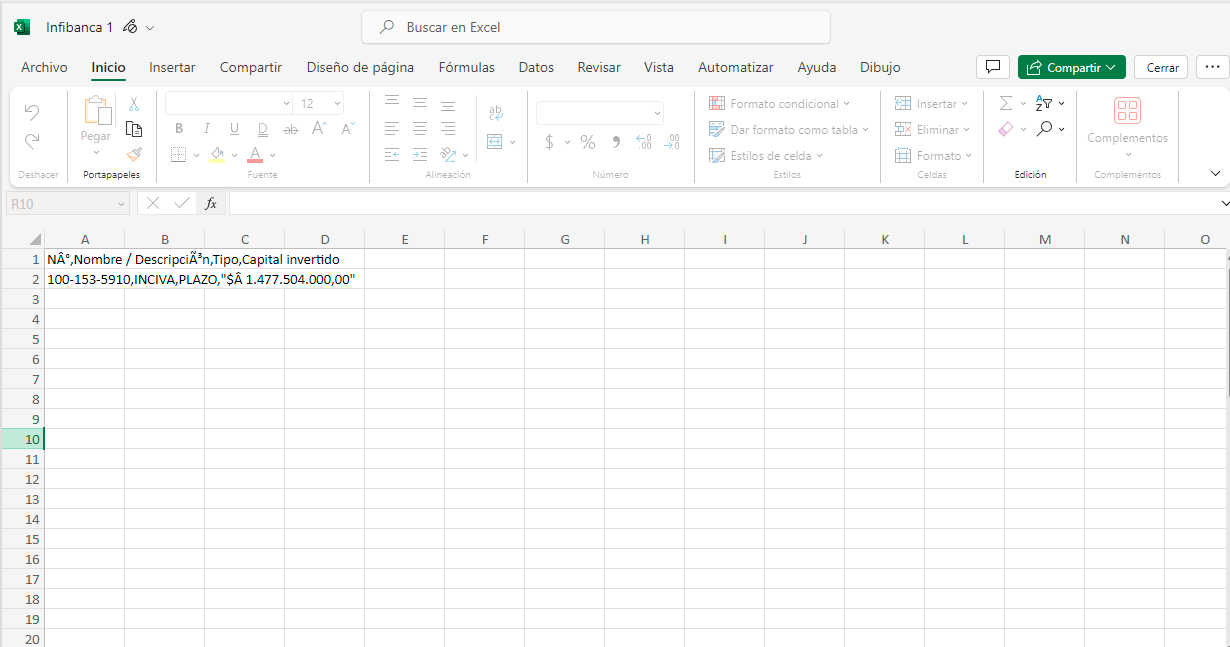1230x647 pixels.
Task: Switch to the Automatizar tab
Action: point(736,67)
